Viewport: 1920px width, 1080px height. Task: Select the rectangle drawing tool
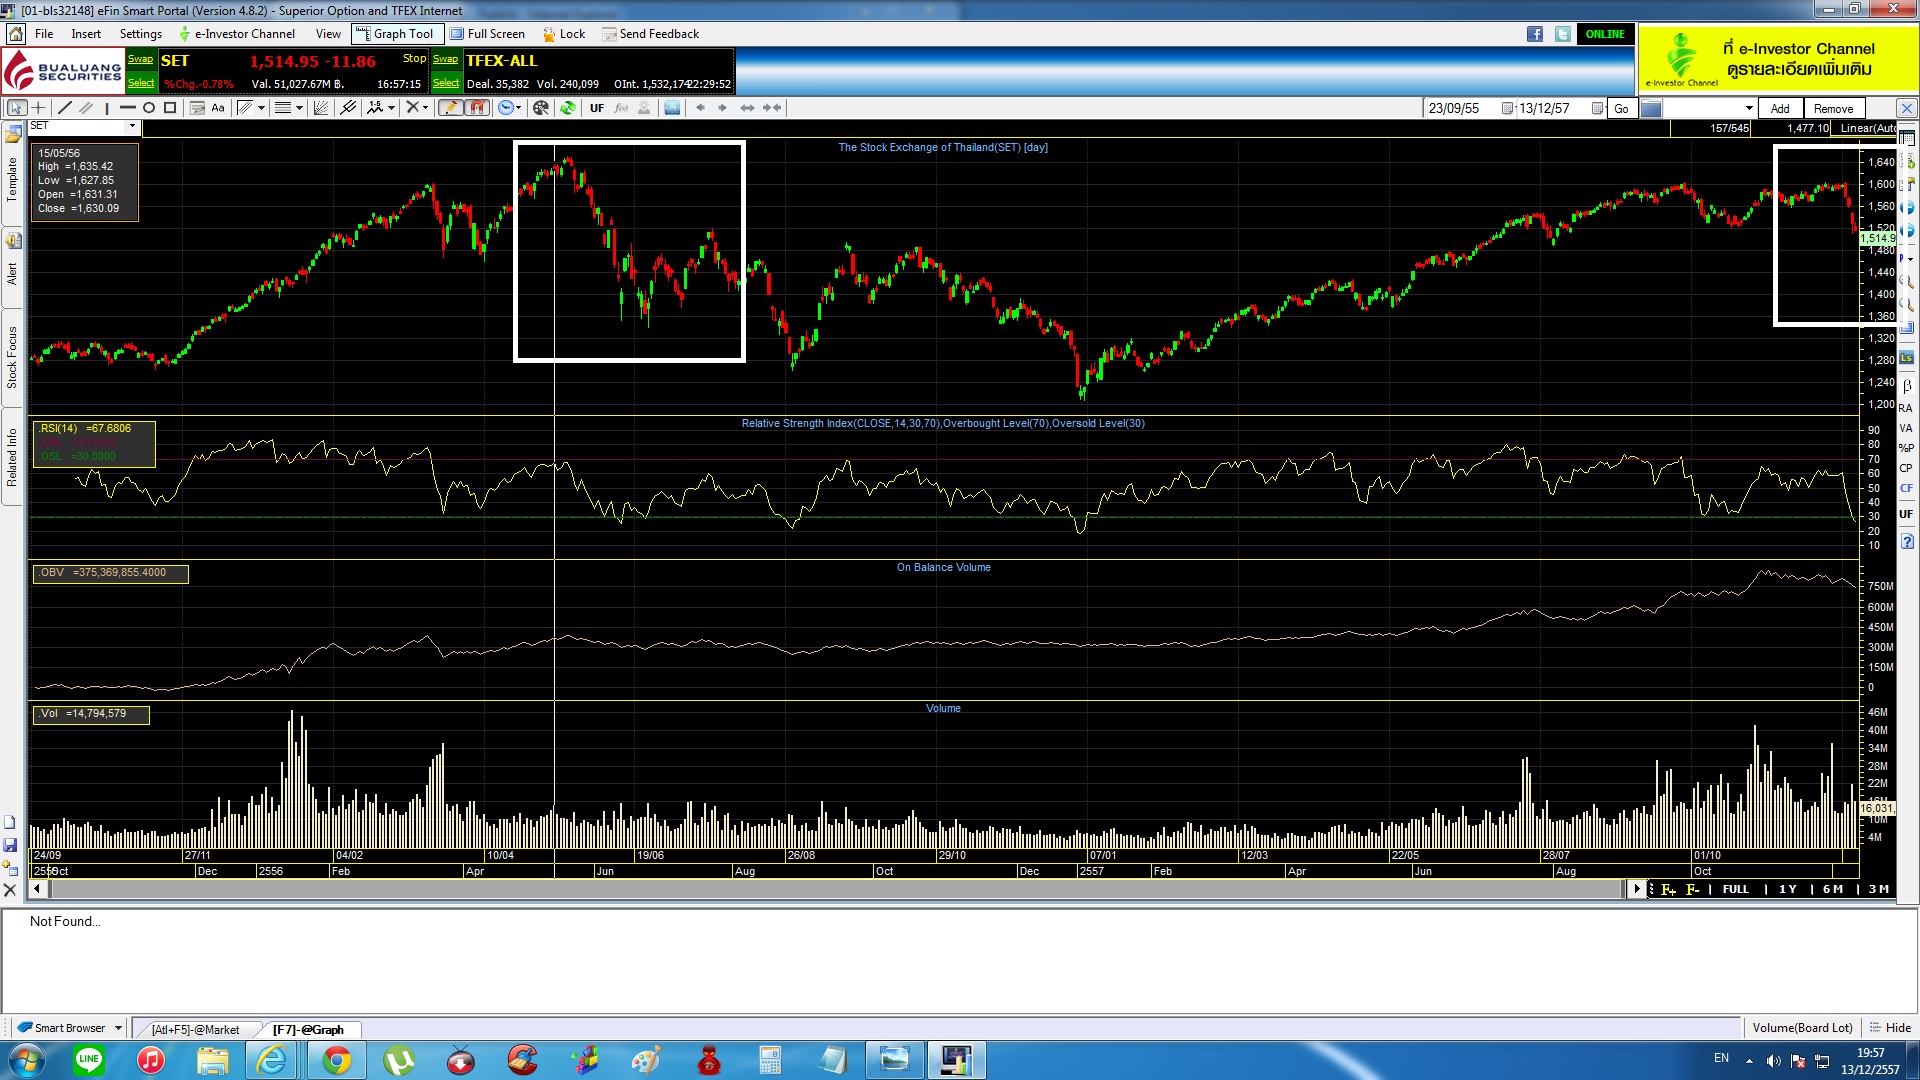170,108
